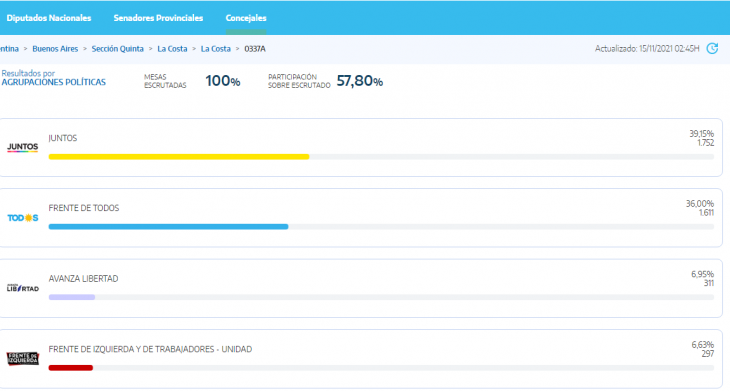Select the Concejales tab
Screen dimensions: 730x391
pyautogui.click(x=246, y=18)
